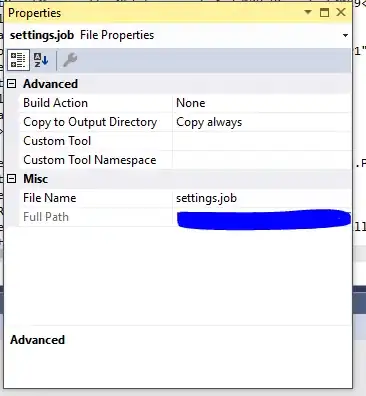Click the Custom Tool Namespace value field
The image size is (366, 396).
262,160
